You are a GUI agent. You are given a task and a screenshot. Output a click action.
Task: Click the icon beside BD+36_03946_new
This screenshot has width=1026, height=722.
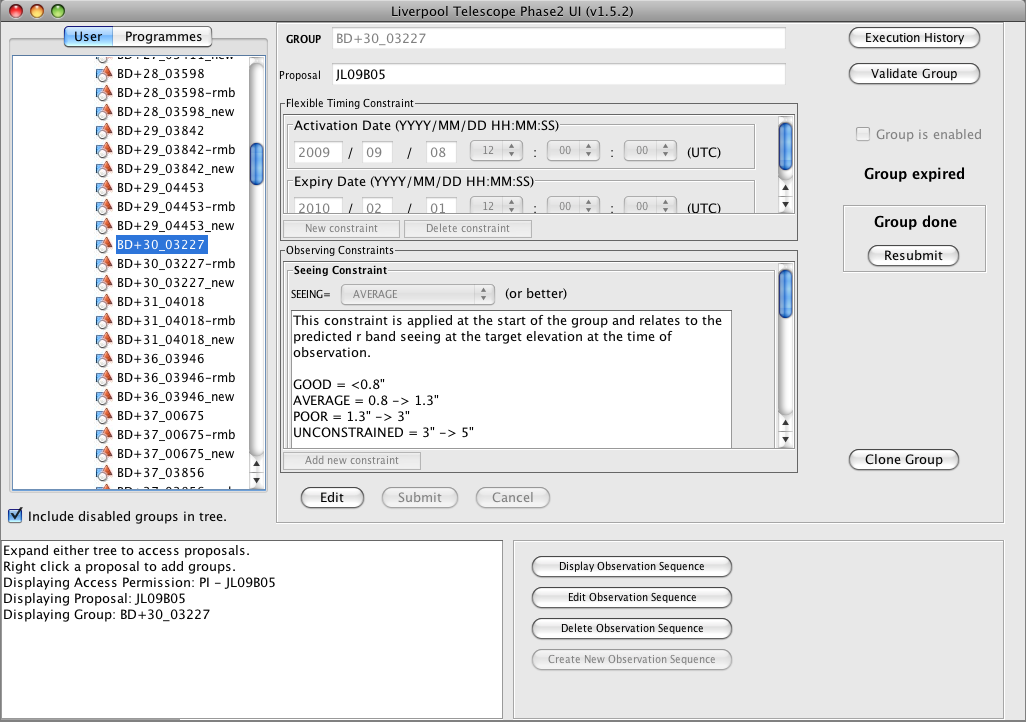[x=103, y=396]
